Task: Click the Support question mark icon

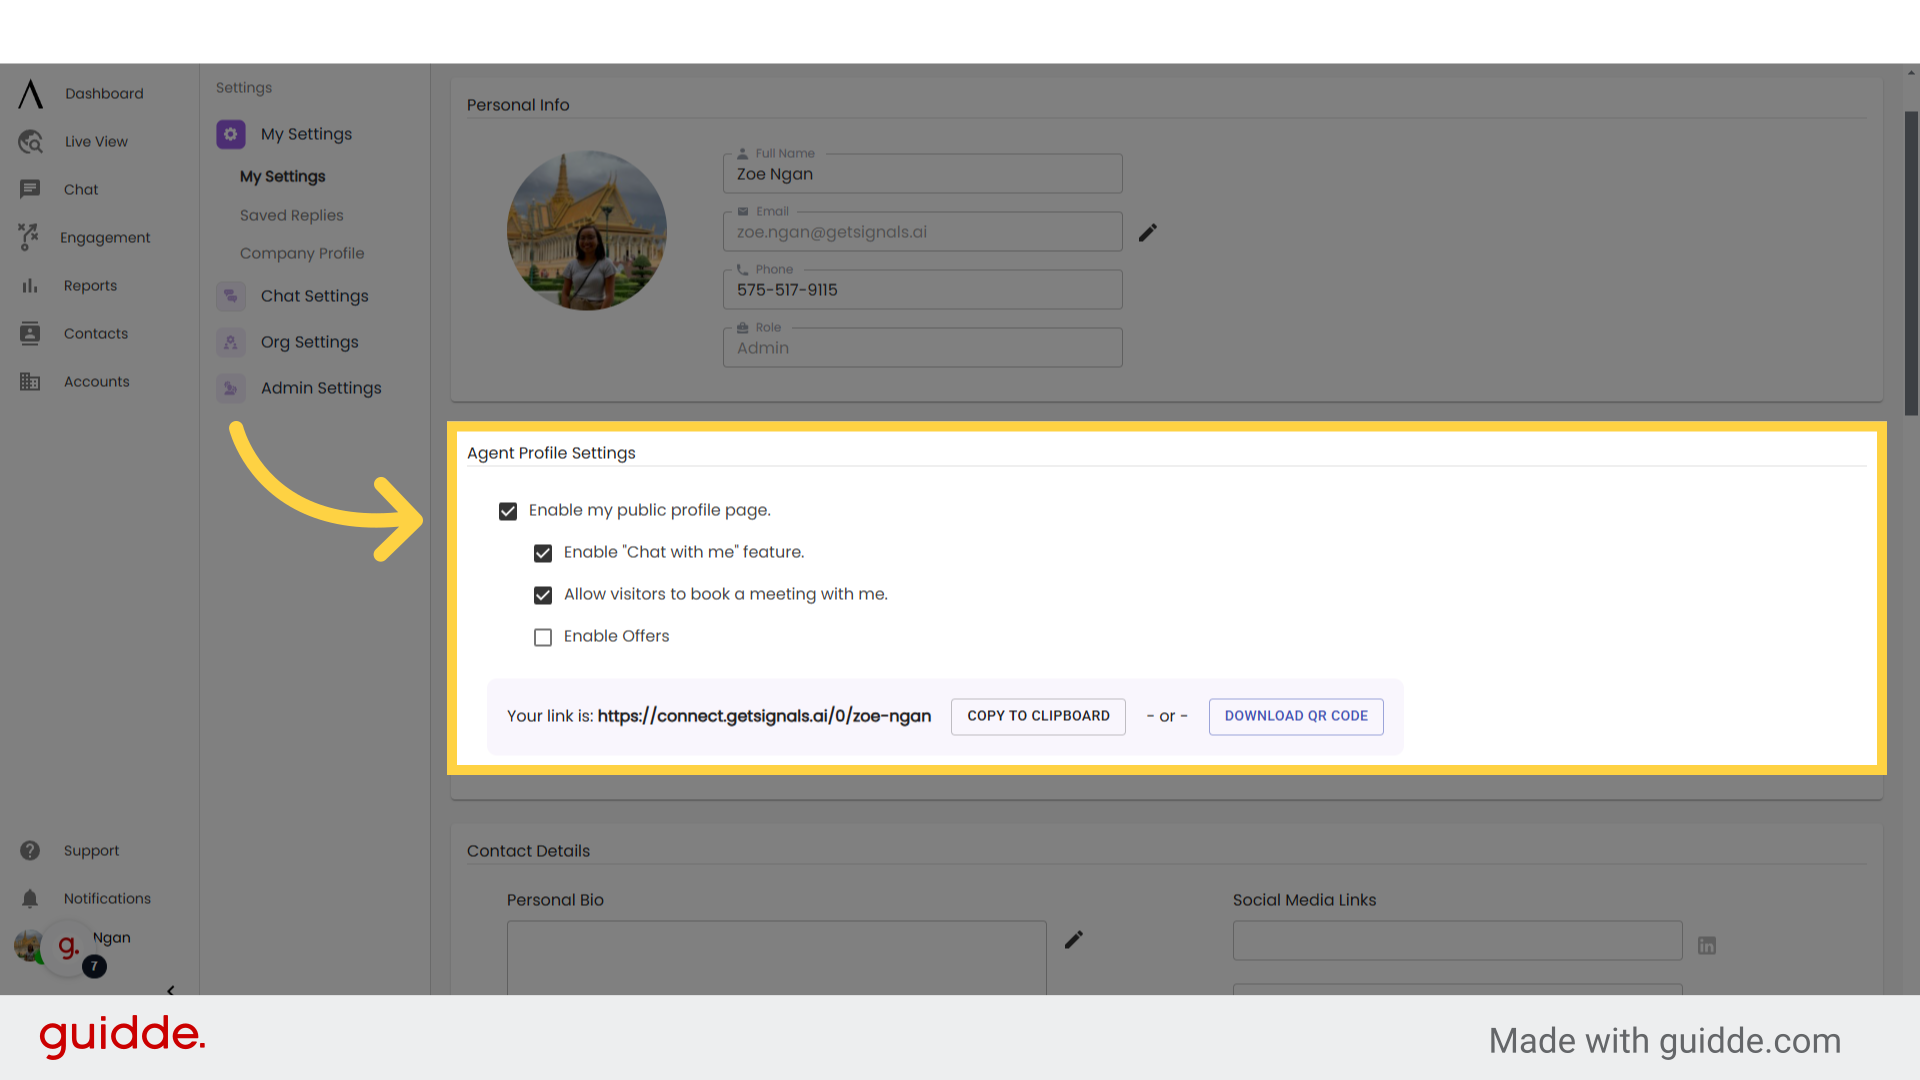Action: (x=30, y=851)
